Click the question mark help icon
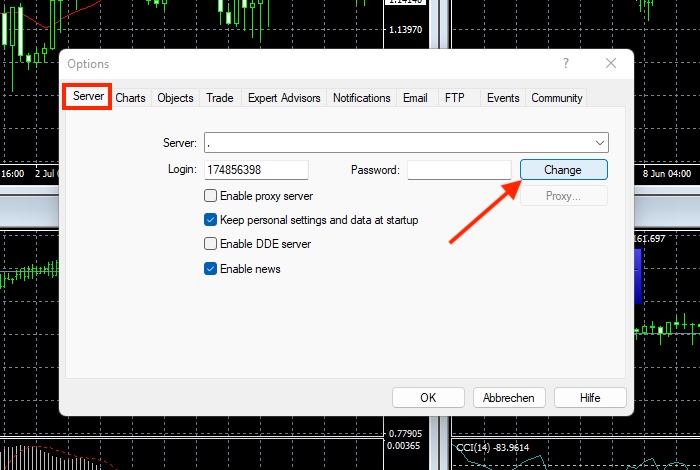The height and width of the screenshot is (470, 700). tap(566, 63)
